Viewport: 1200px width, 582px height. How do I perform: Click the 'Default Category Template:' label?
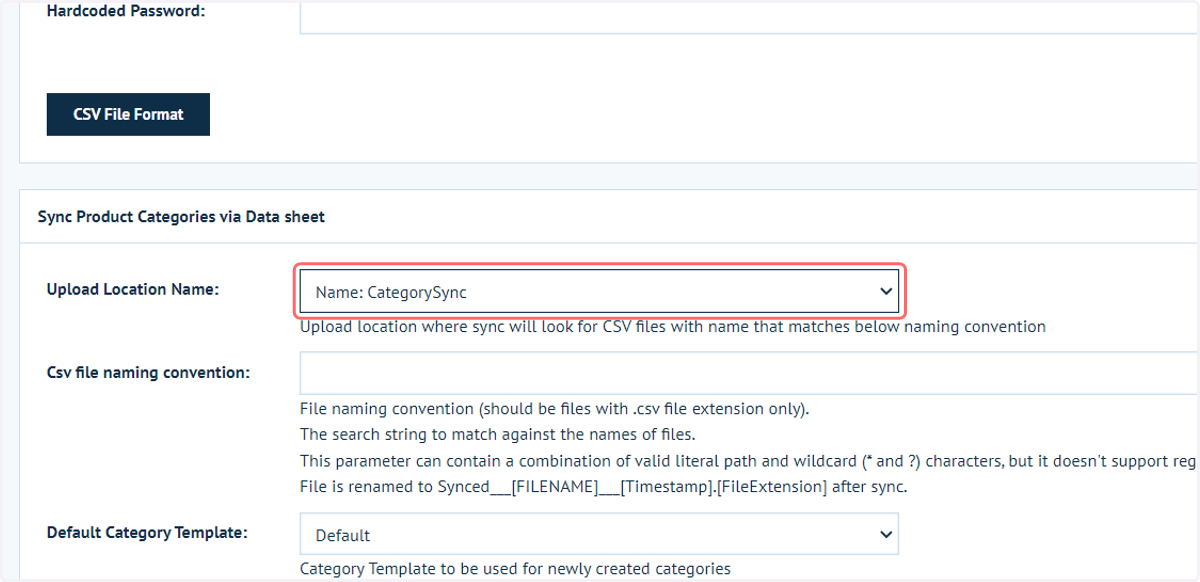[x=147, y=533]
